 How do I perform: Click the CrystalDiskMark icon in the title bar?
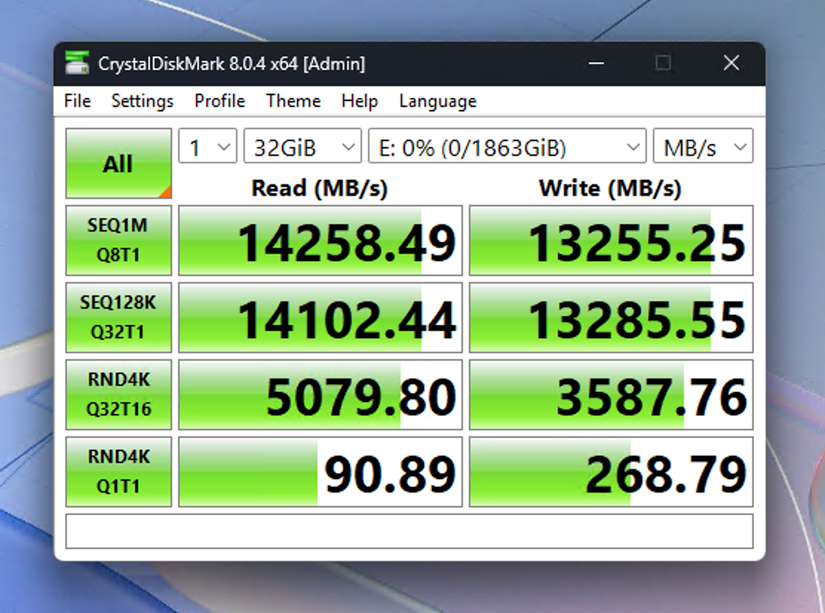(77, 63)
